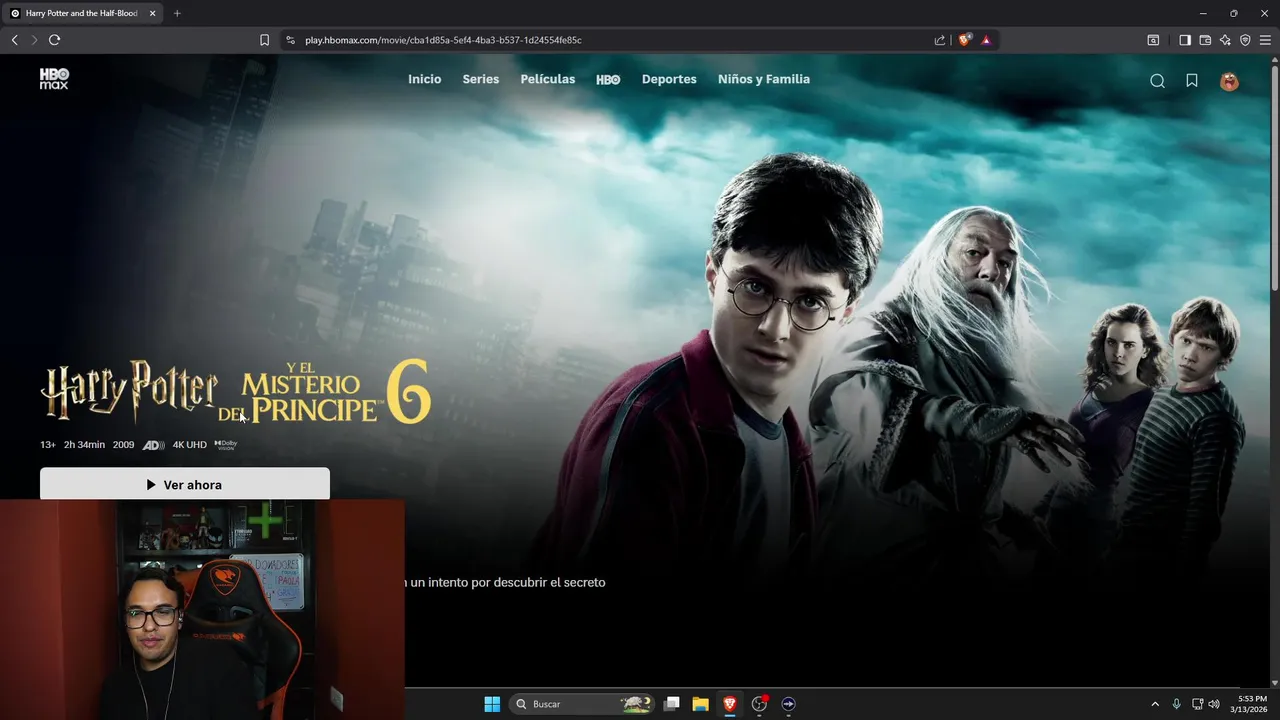The width and height of the screenshot is (1280, 720).
Task: Play the movie with Ver ahora
Action: [185, 484]
